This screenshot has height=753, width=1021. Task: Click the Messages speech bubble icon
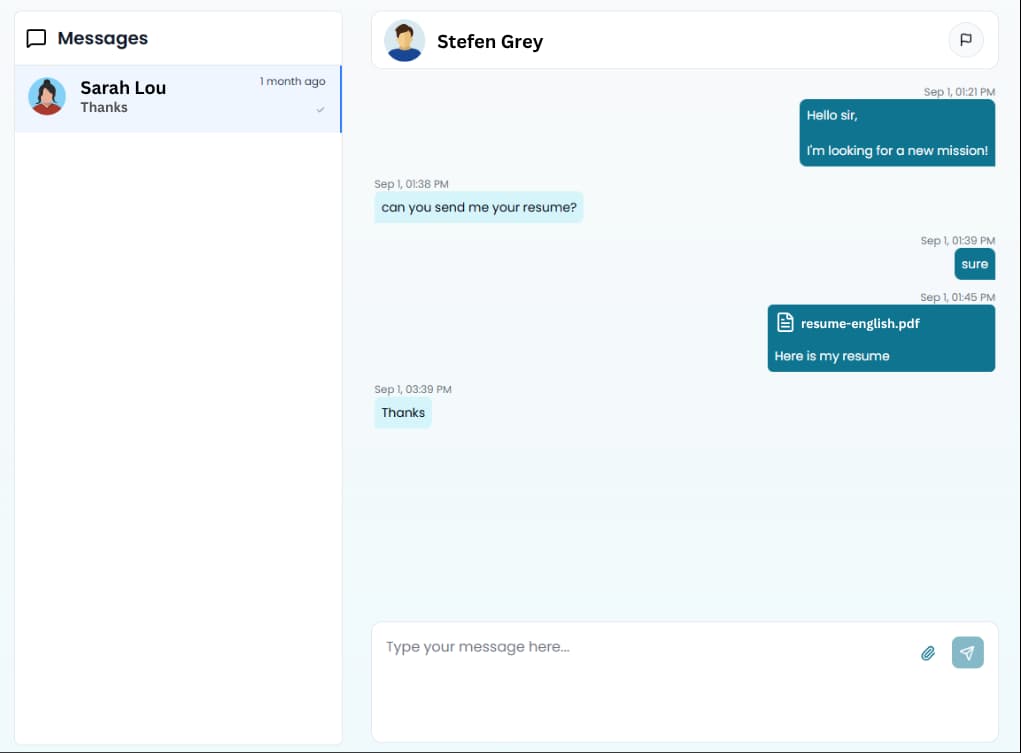(36, 38)
